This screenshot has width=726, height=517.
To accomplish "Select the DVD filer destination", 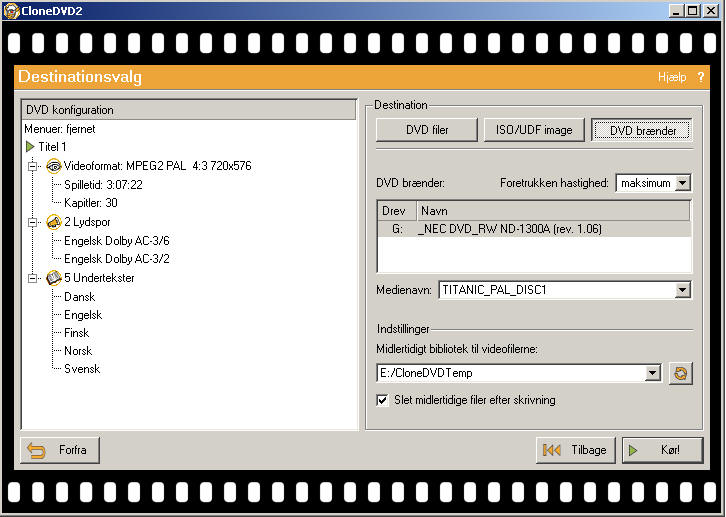I will click(426, 130).
